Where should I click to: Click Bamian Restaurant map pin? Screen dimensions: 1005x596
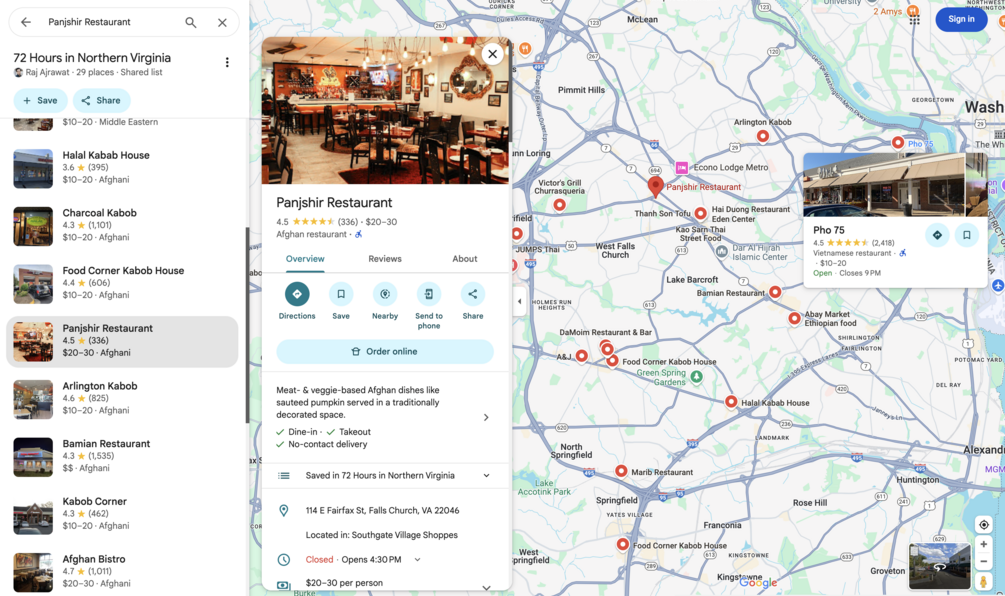(x=775, y=292)
